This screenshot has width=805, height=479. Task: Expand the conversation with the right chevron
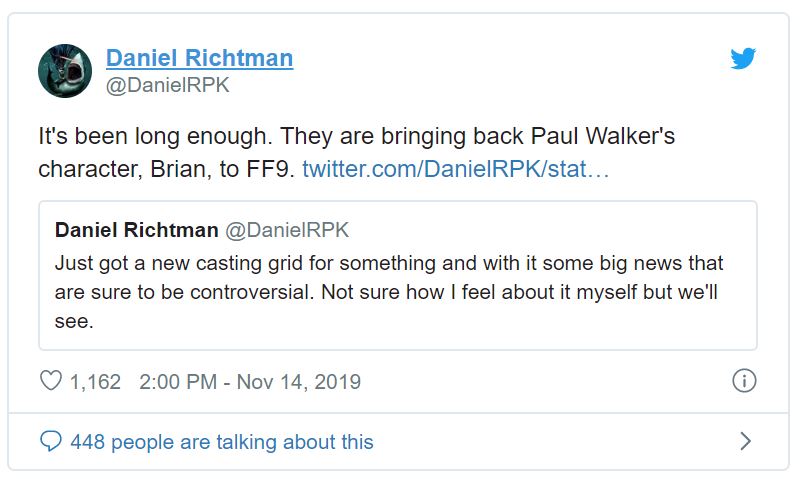(x=744, y=441)
